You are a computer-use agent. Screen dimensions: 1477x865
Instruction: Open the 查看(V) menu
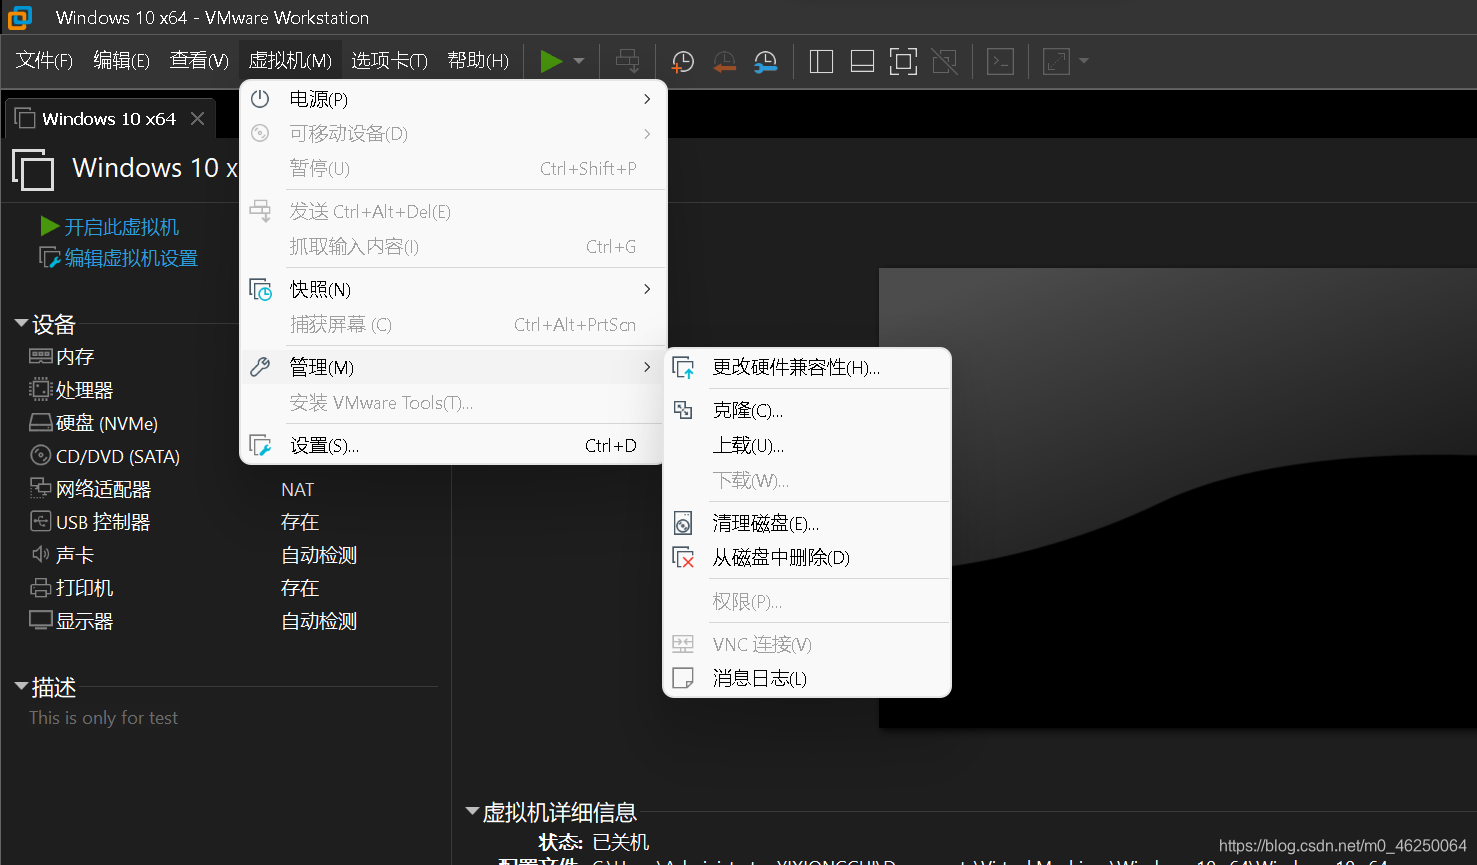pos(199,60)
